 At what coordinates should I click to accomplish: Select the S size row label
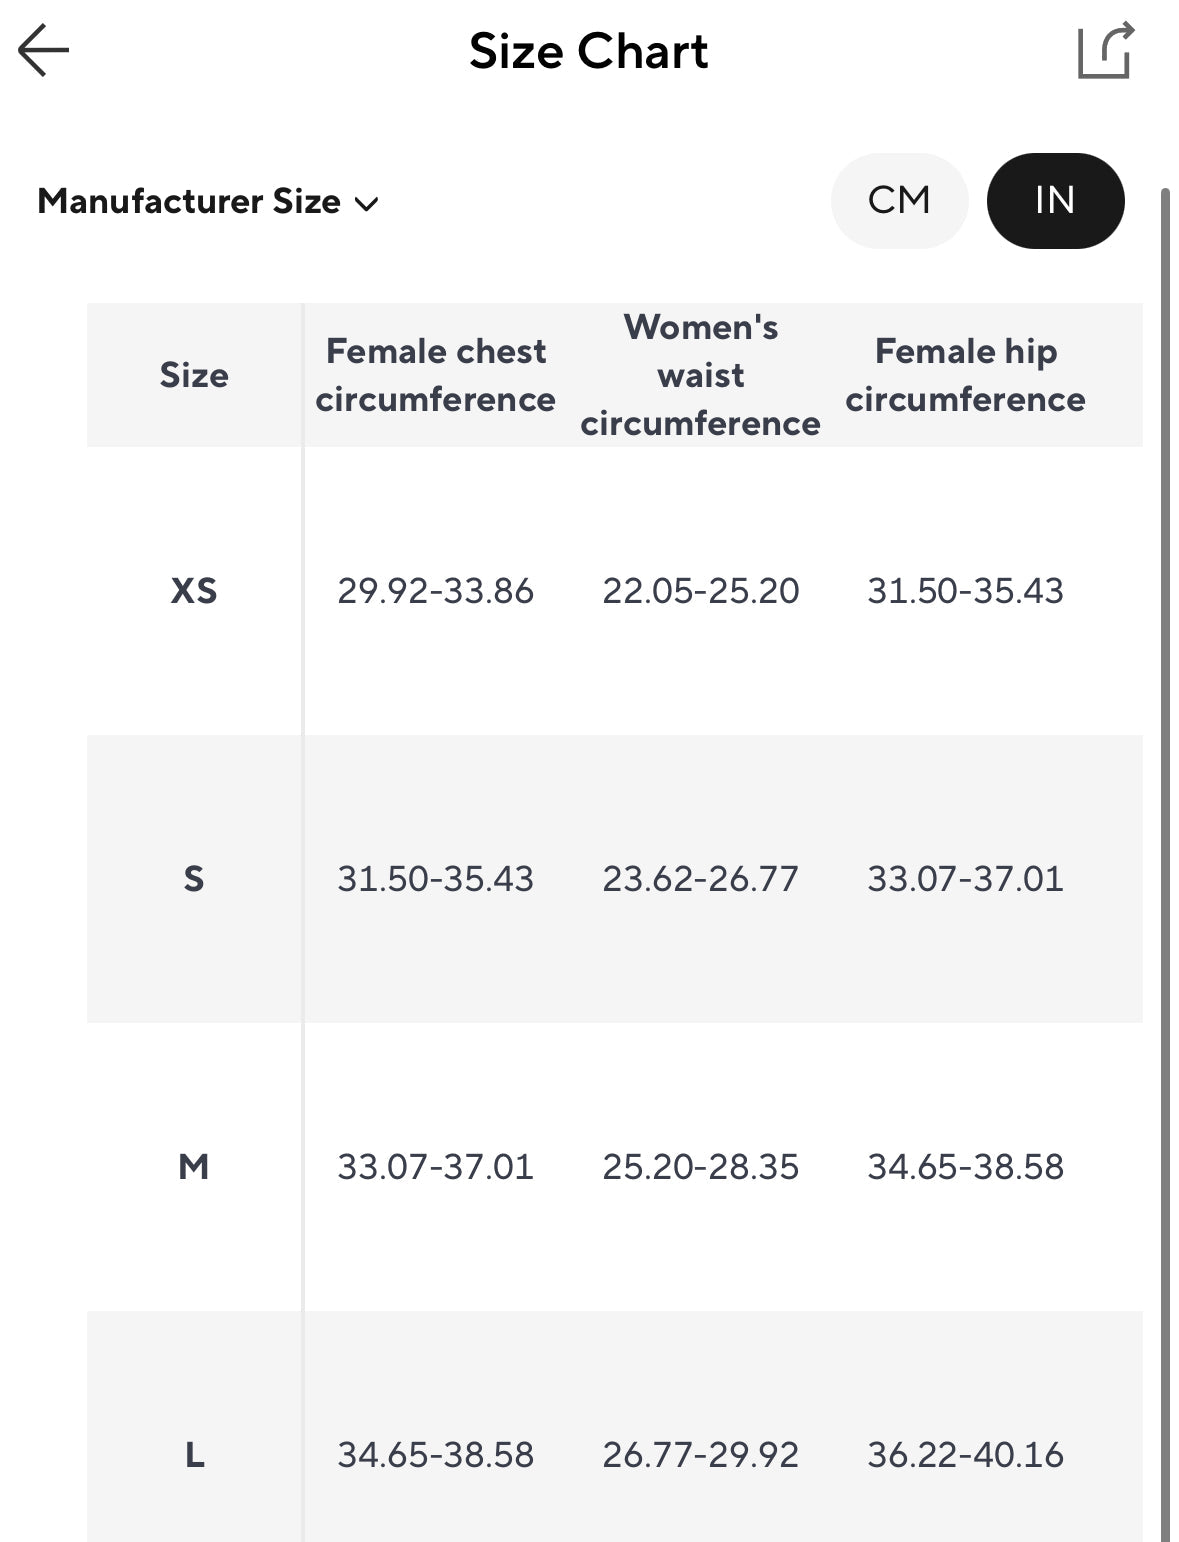194,878
